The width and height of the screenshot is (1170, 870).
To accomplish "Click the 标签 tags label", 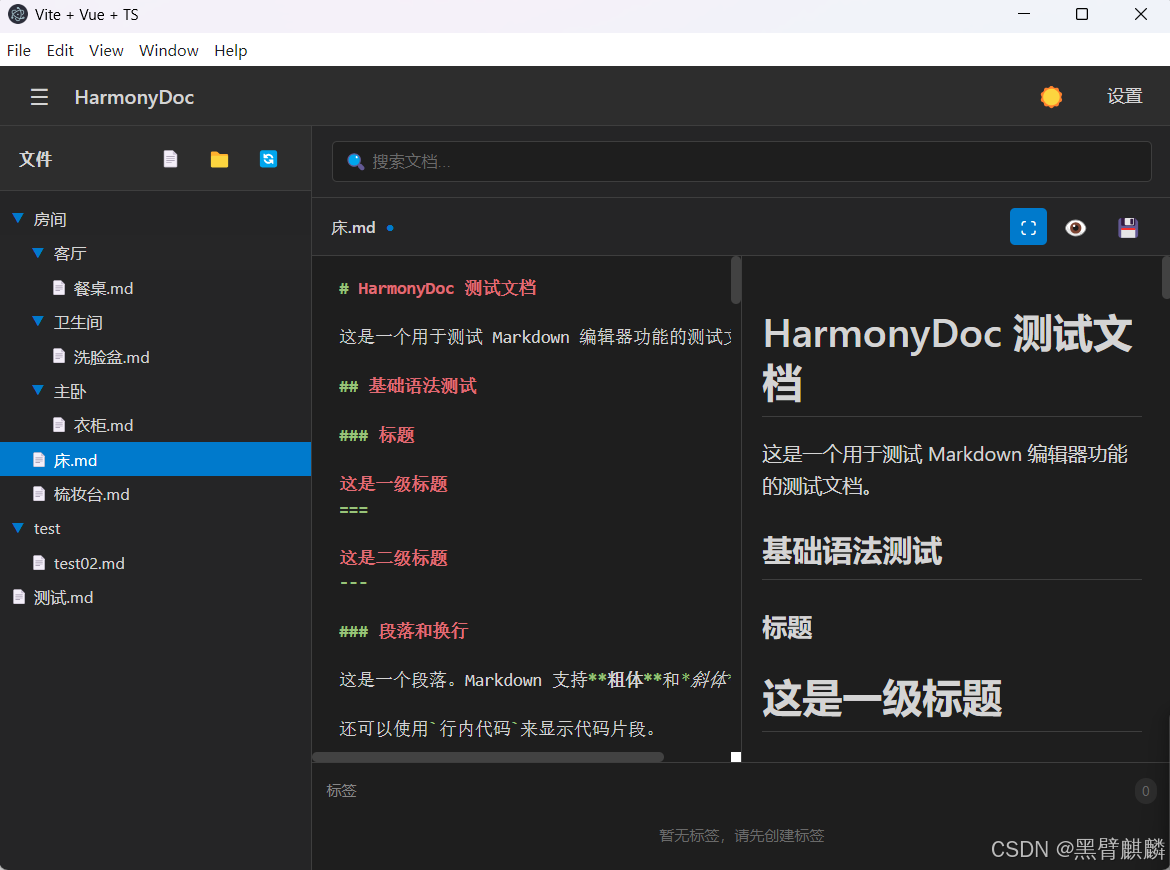I will (x=342, y=790).
